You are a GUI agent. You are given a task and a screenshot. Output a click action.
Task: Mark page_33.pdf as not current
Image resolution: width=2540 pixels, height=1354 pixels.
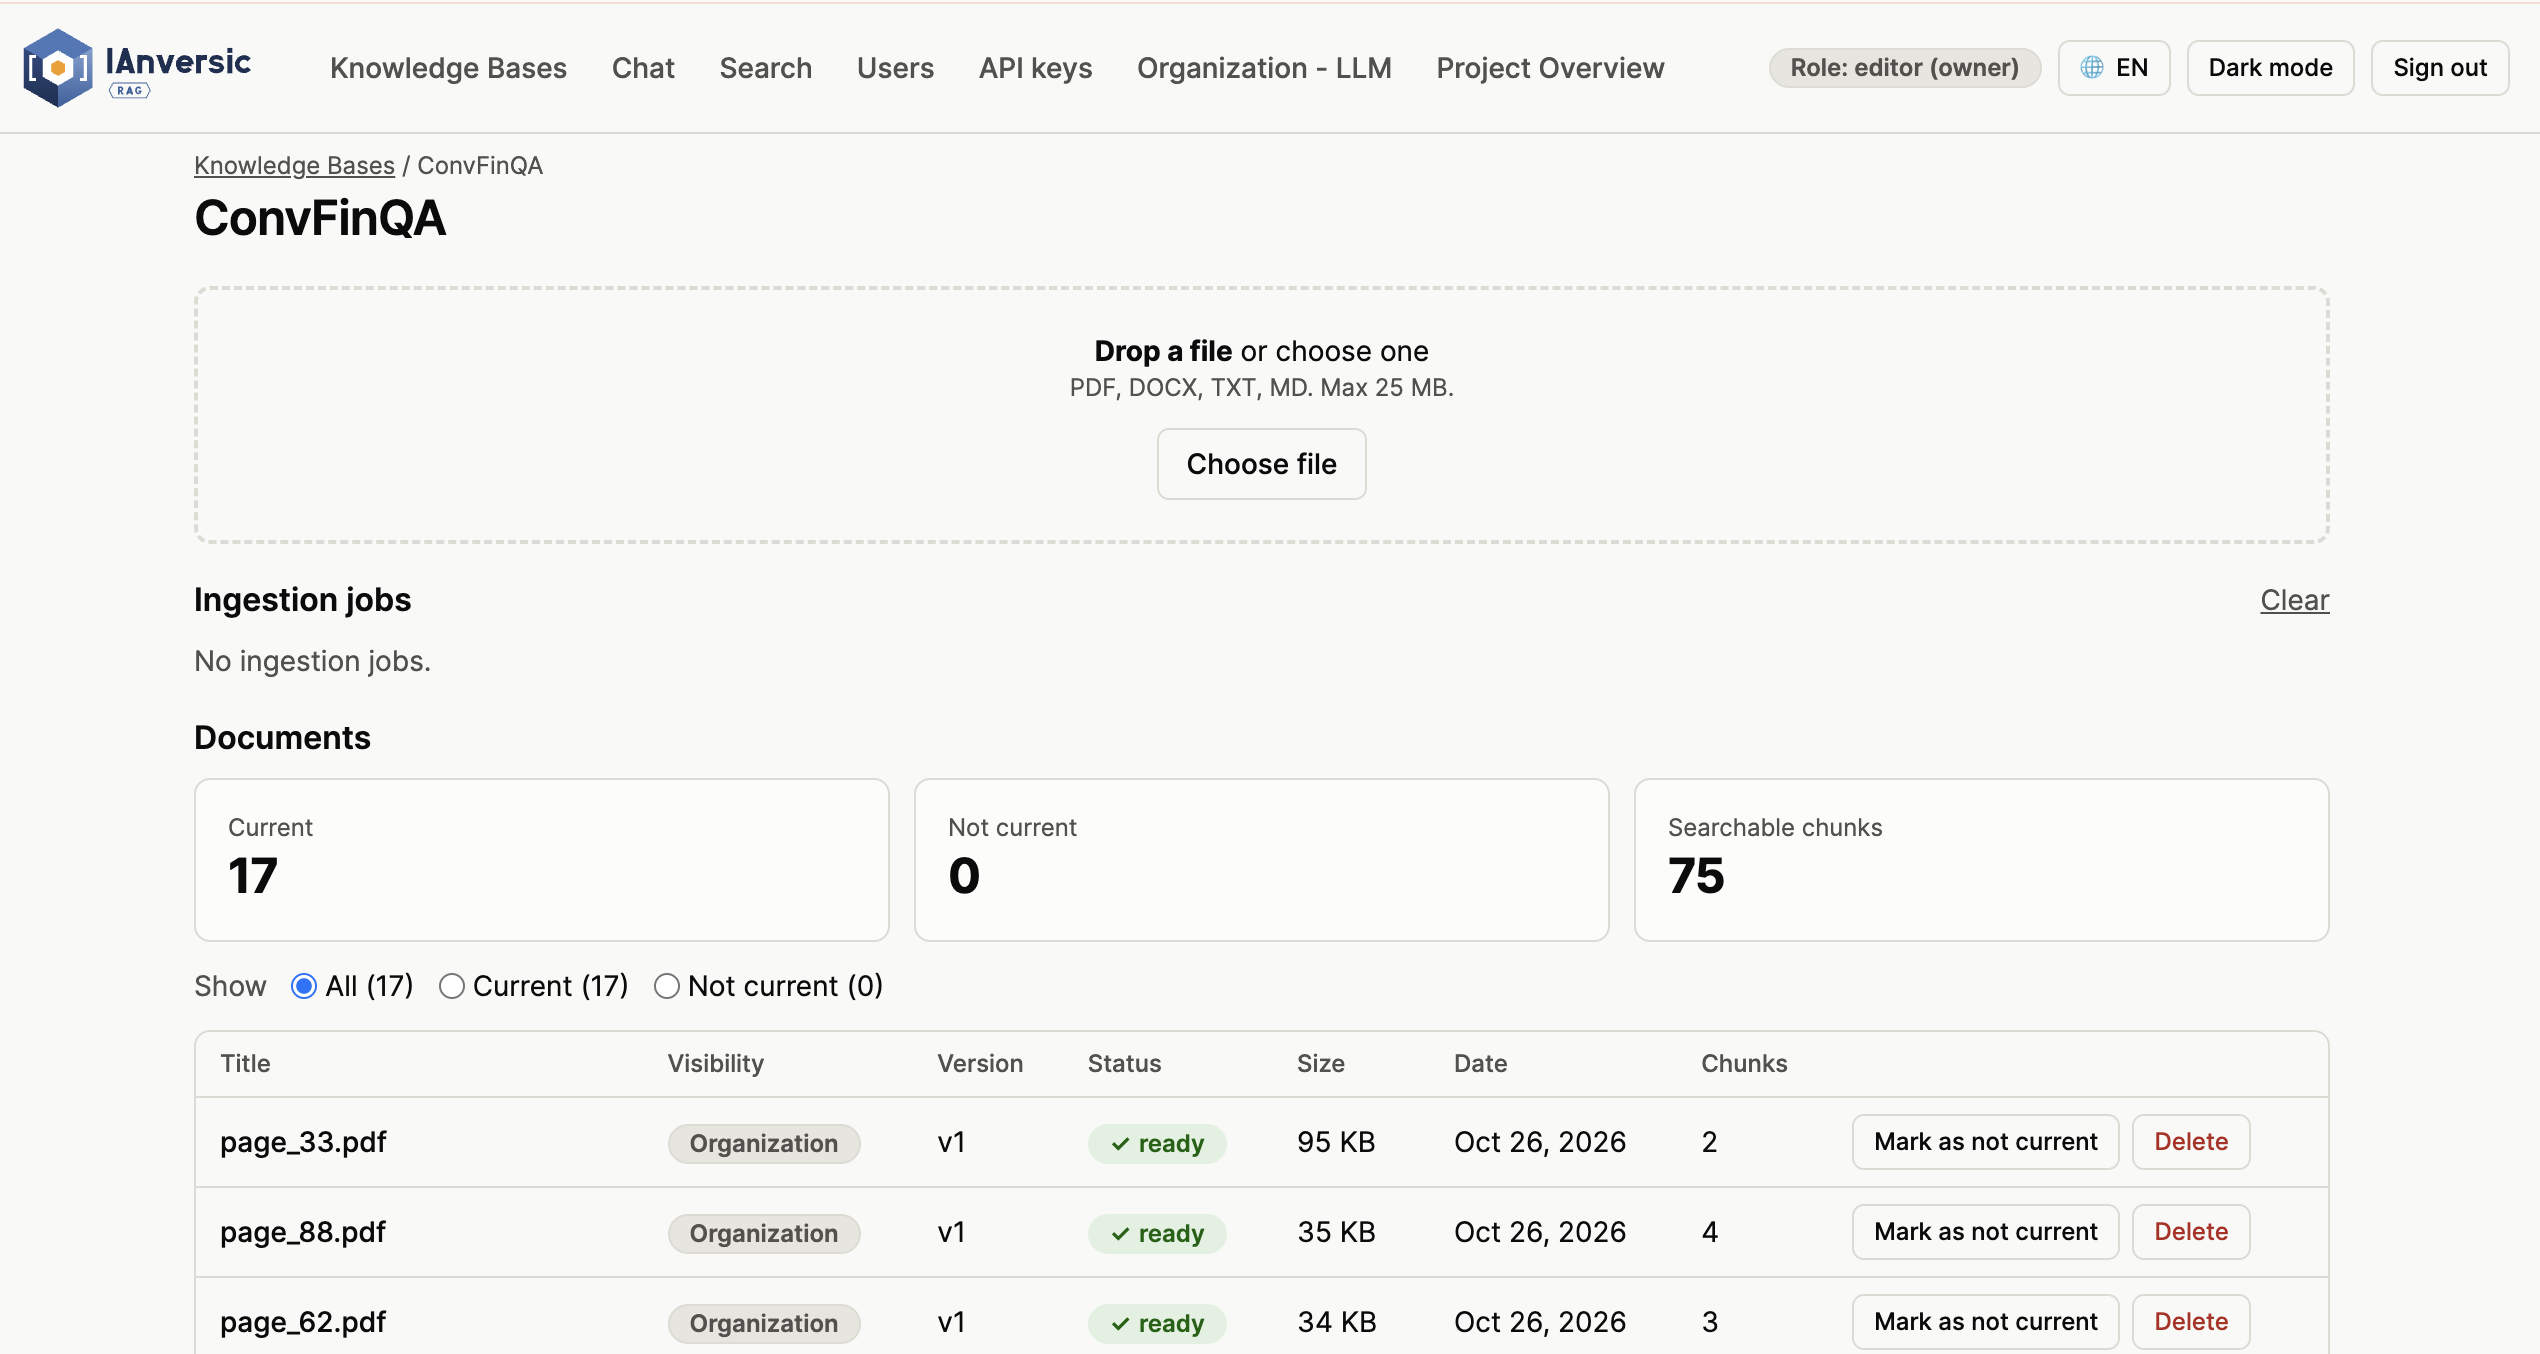tap(1985, 1142)
